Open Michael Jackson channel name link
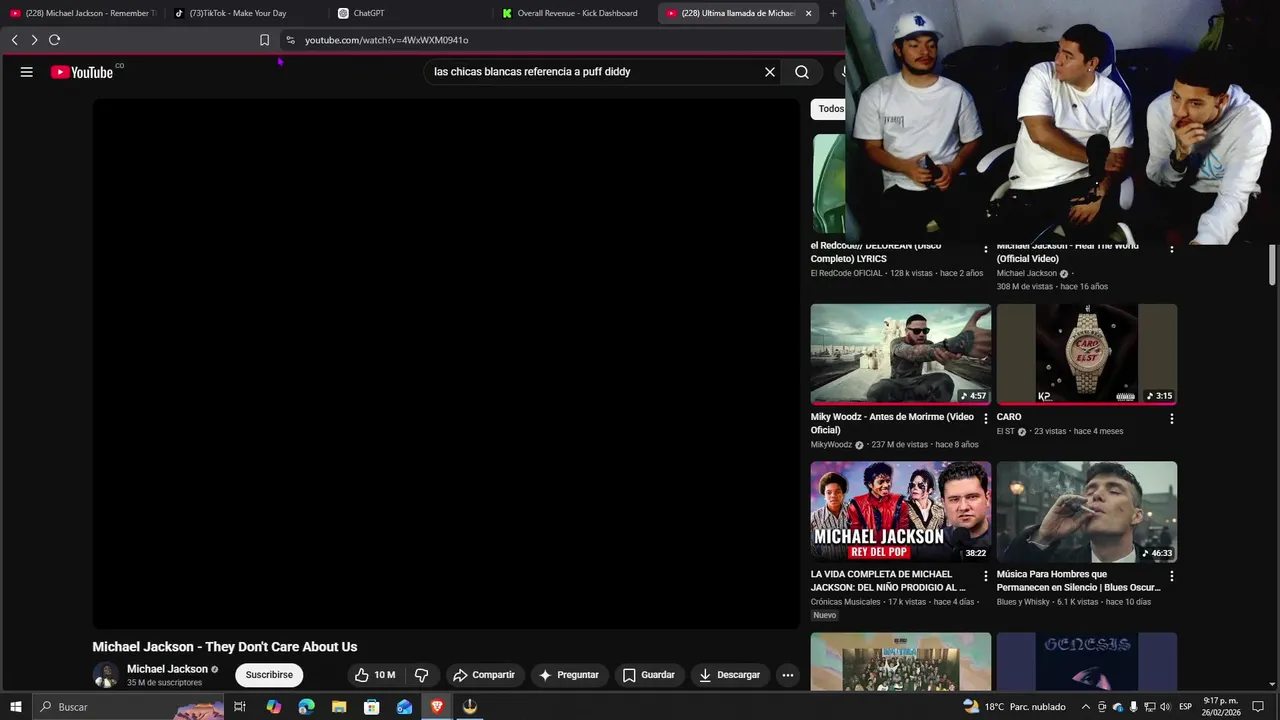1280x720 pixels. 167,669
